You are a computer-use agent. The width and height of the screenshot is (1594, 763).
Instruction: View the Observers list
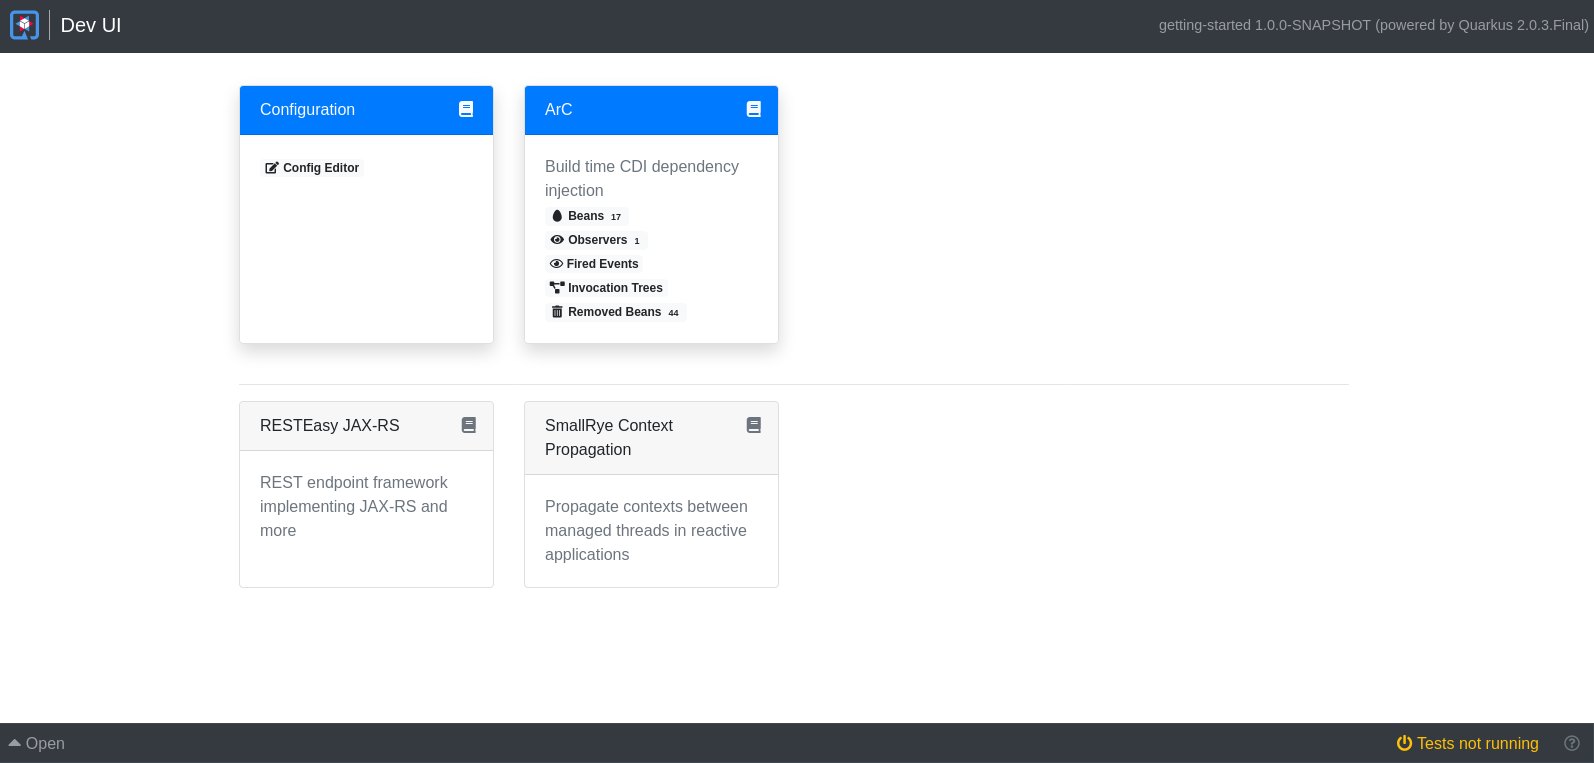tap(597, 240)
